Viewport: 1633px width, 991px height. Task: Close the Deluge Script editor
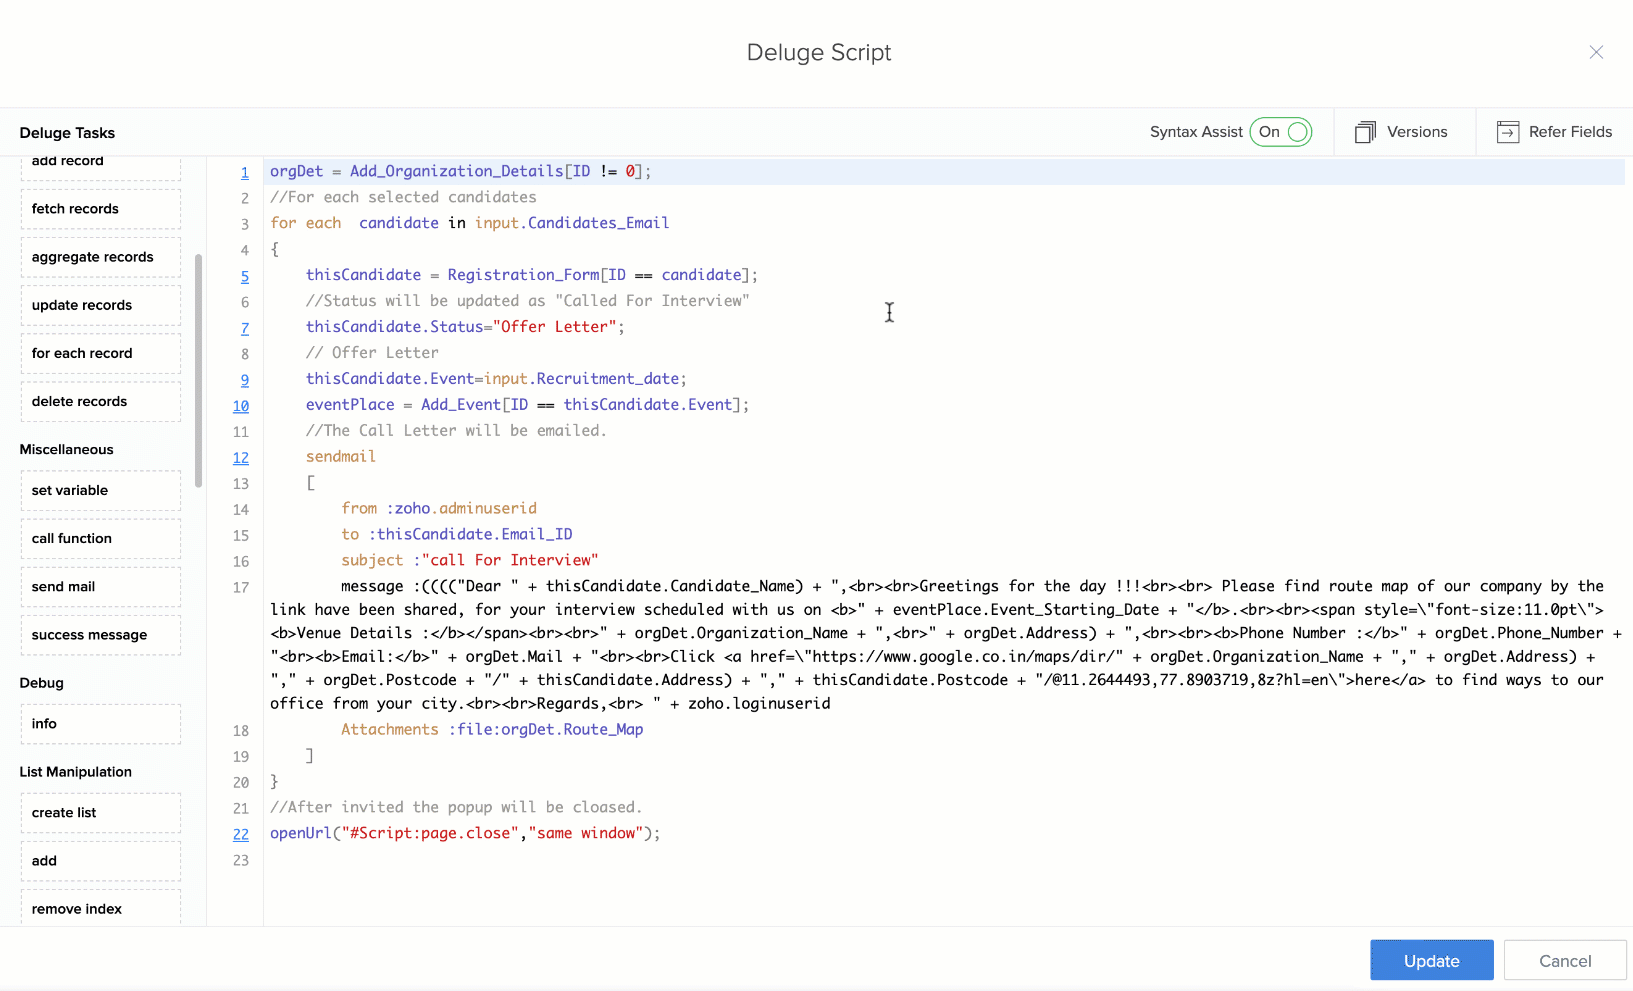1596,52
